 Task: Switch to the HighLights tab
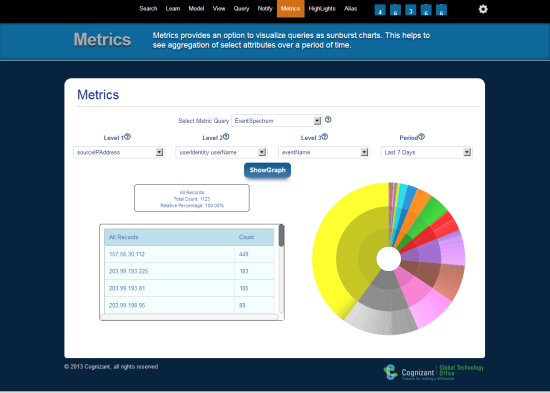pyautogui.click(x=322, y=9)
